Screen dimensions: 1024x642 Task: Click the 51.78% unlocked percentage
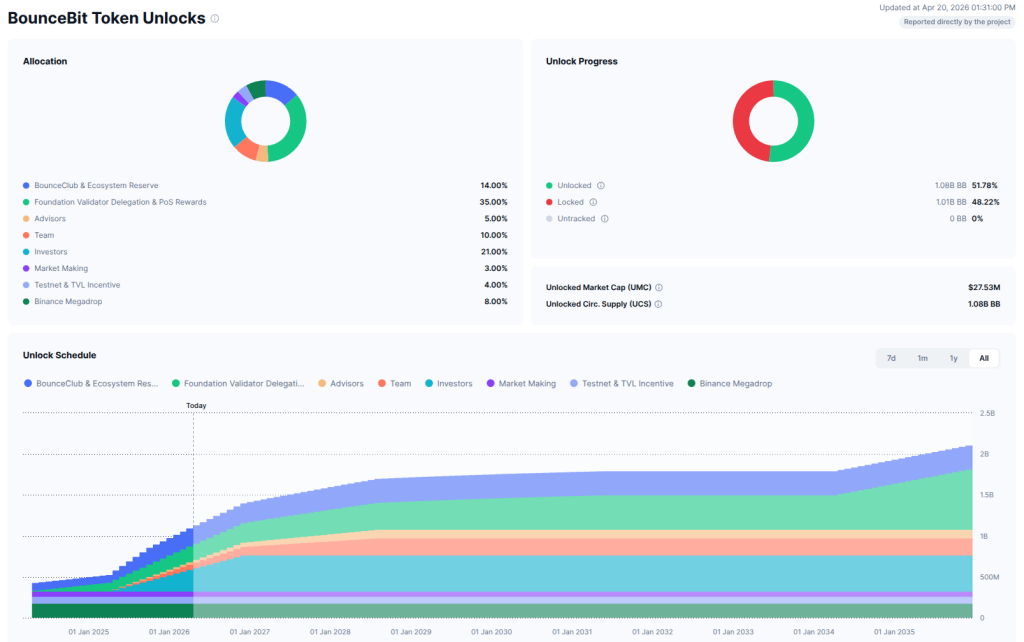click(x=985, y=185)
